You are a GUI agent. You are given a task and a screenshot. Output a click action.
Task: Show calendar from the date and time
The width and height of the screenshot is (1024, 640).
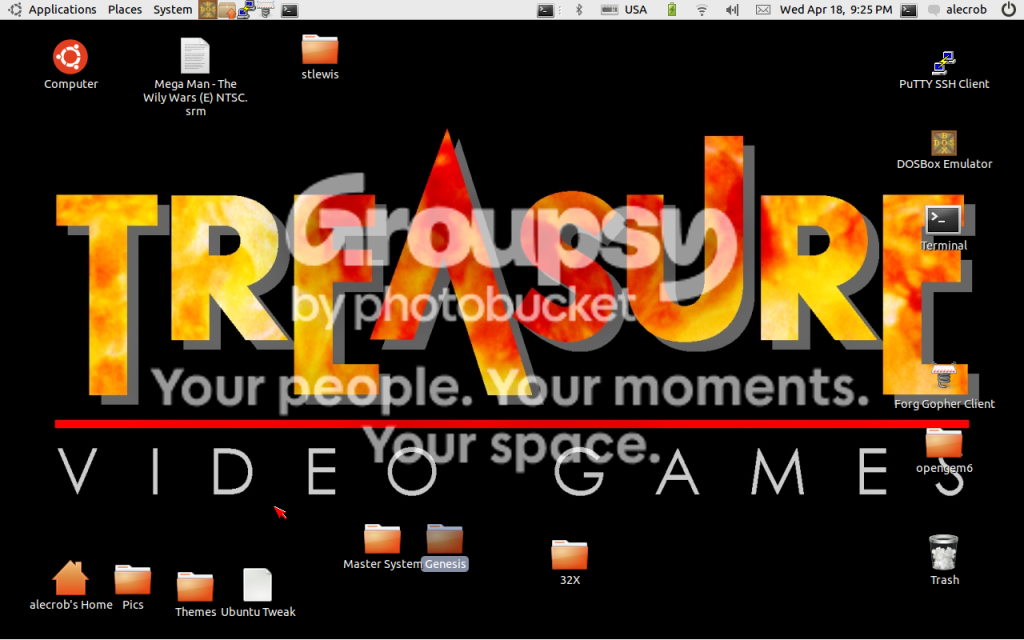pyautogui.click(x=836, y=10)
